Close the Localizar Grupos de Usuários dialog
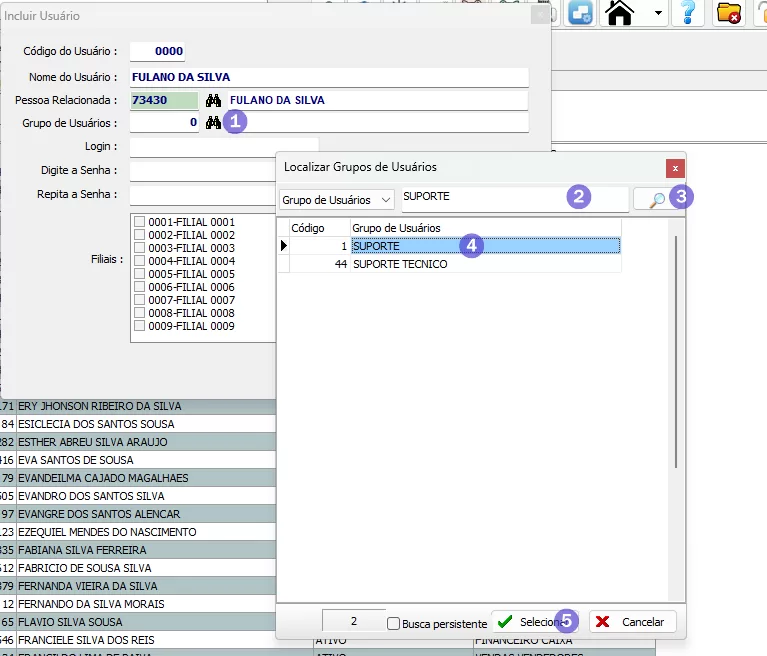 [676, 167]
